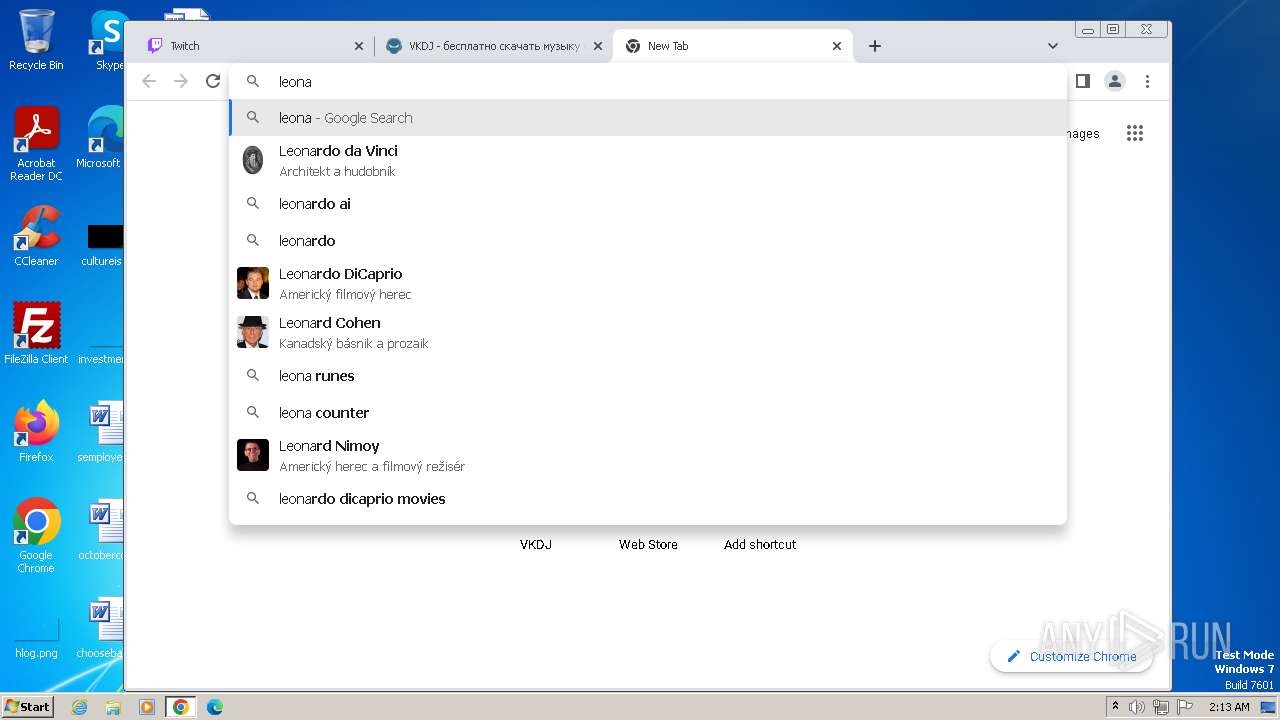Viewport: 1280px width, 720px height.
Task: Select 'leonardo dicaprio movies' suggestion
Action: click(648, 499)
